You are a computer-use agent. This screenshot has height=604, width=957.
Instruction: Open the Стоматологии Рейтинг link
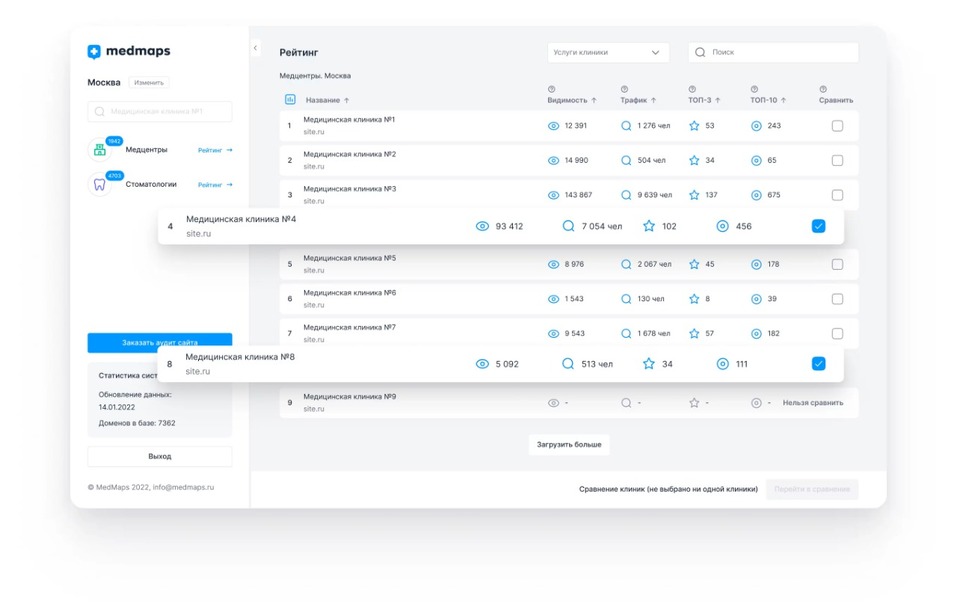click(214, 185)
